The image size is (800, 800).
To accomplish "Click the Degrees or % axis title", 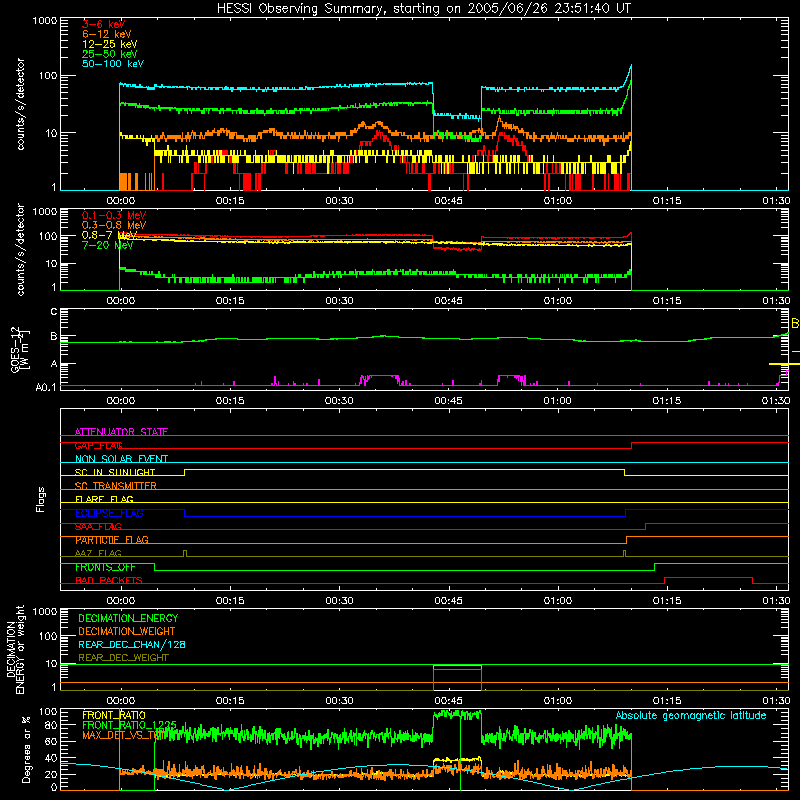I will pyautogui.click(x=26, y=749).
